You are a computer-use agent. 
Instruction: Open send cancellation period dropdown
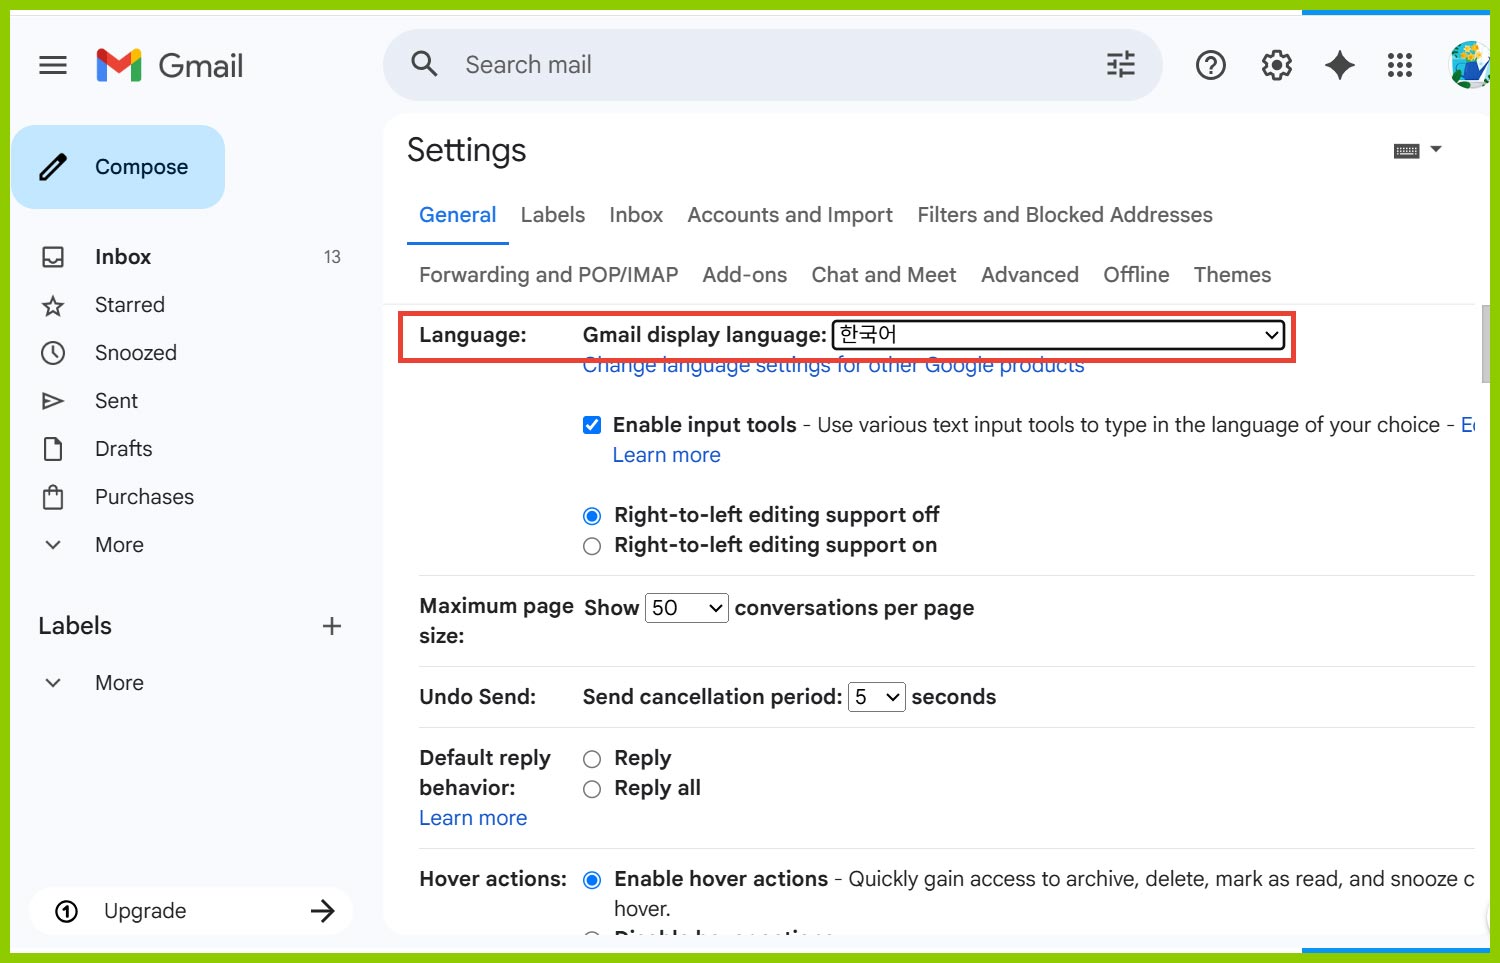click(876, 697)
